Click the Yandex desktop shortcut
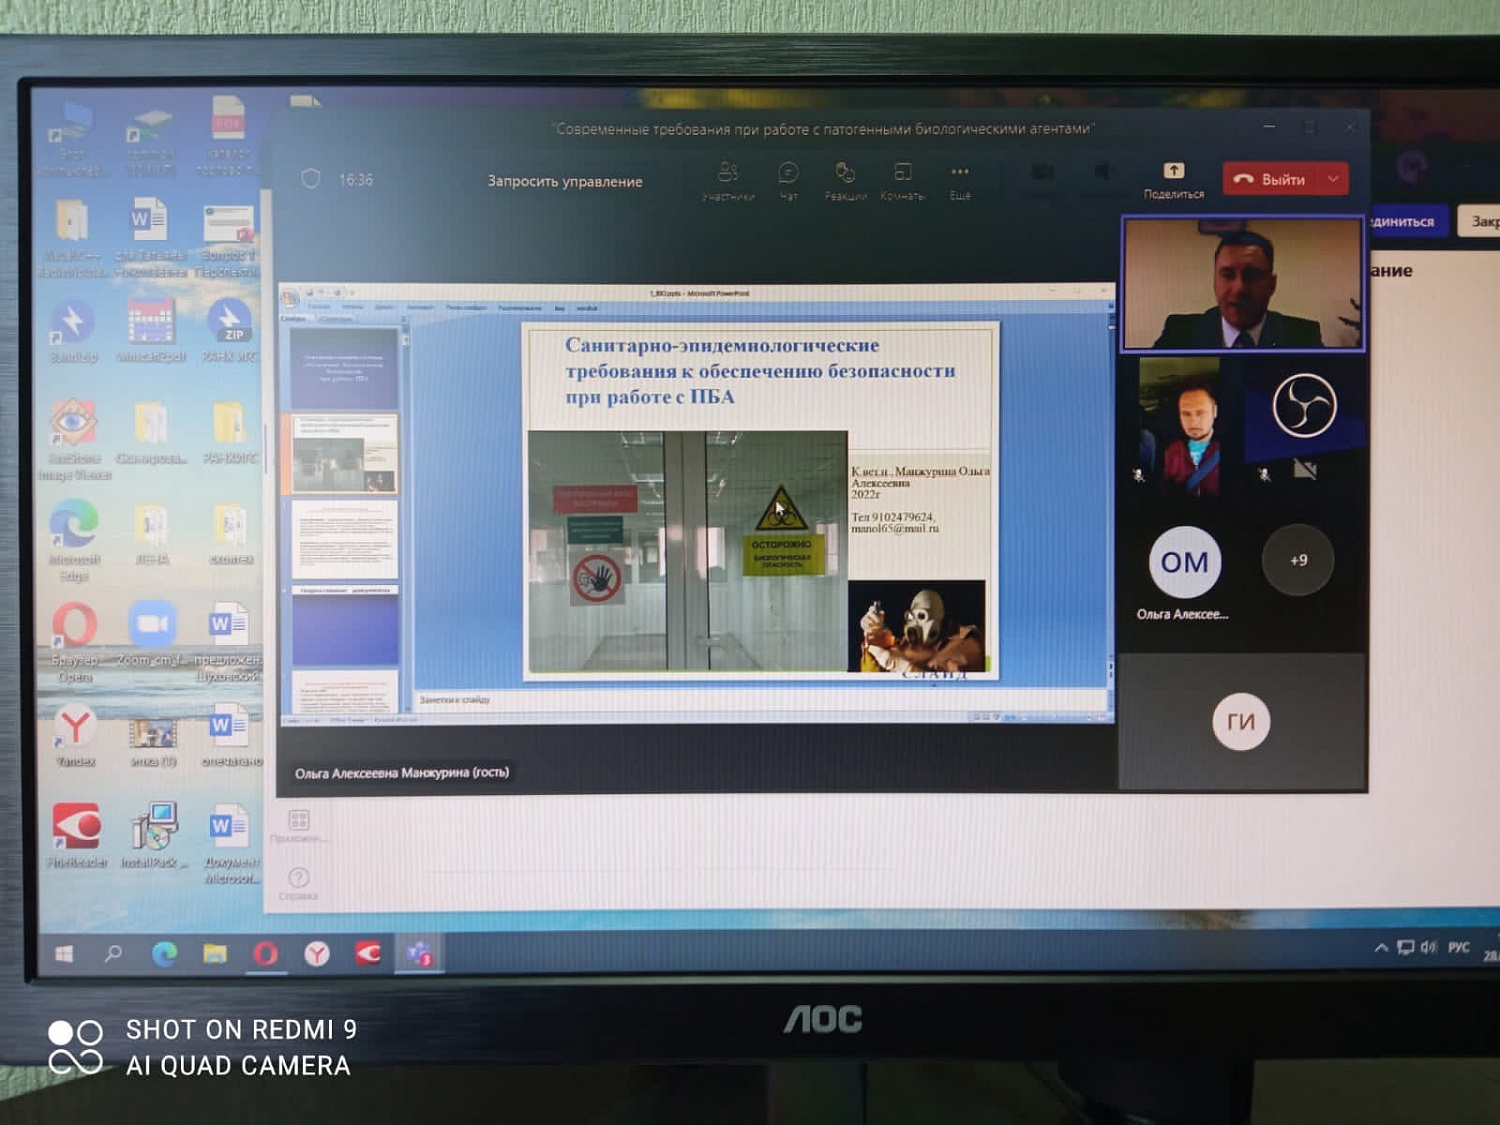Screen dimensions: 1500x1125 (x=75, y=735)
